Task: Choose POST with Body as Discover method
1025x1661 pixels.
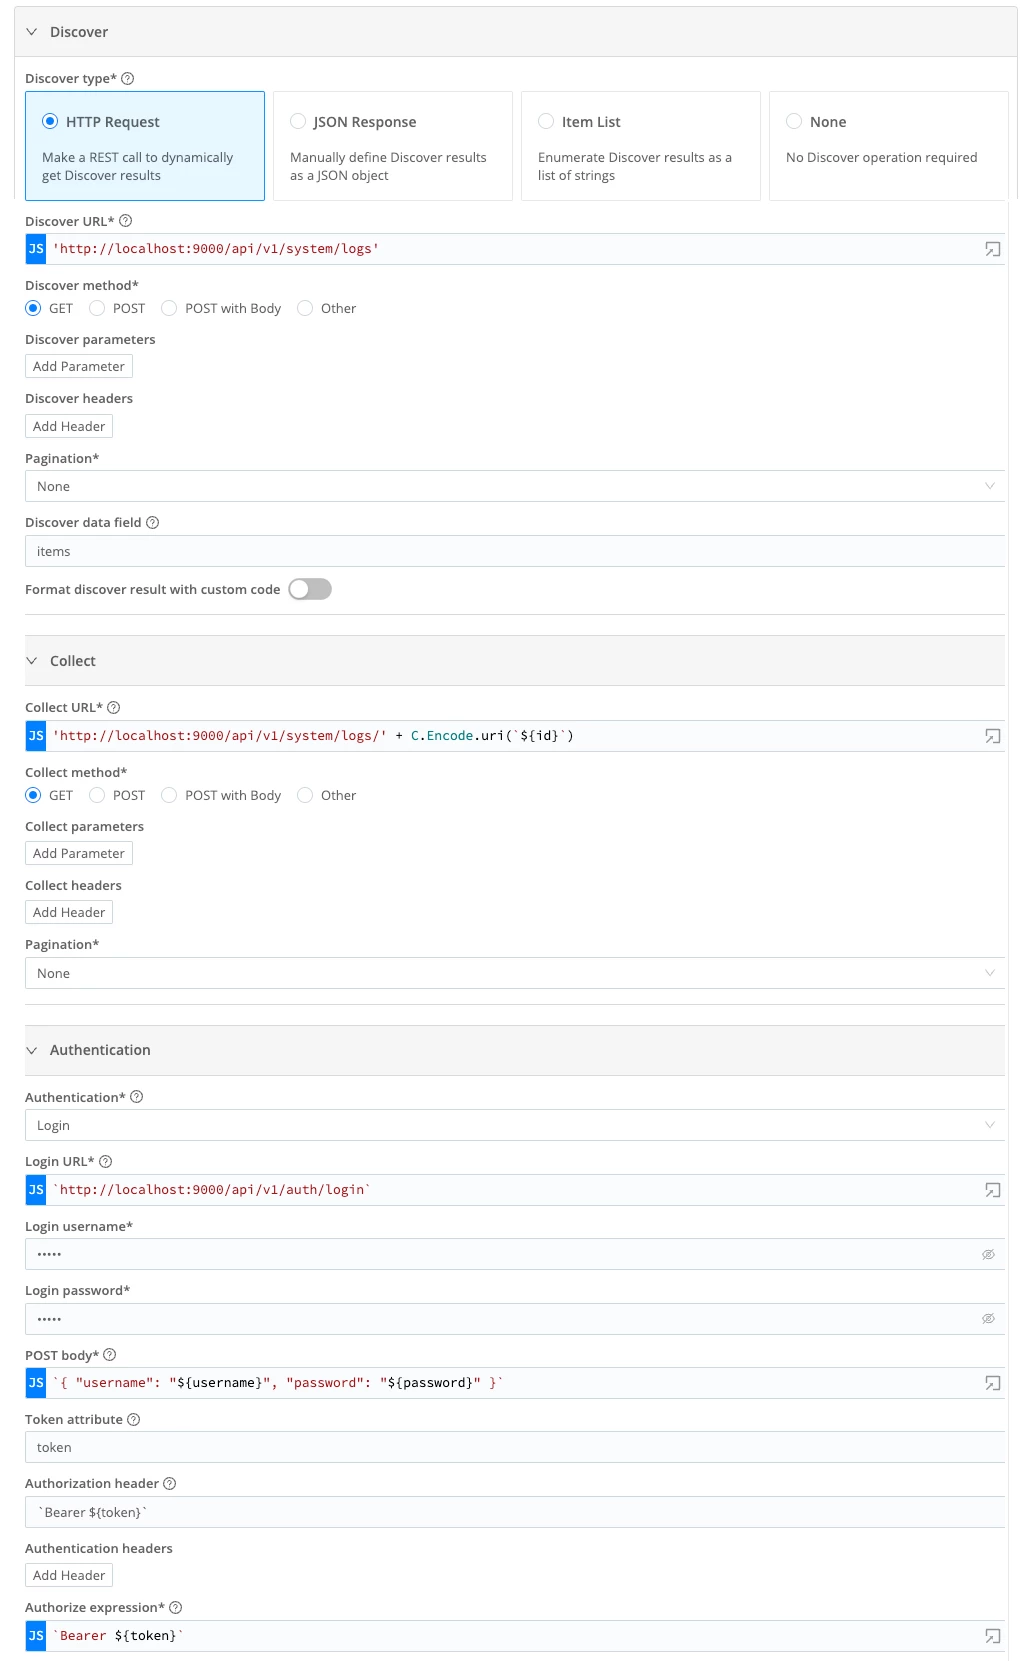Action: [169, 308]
